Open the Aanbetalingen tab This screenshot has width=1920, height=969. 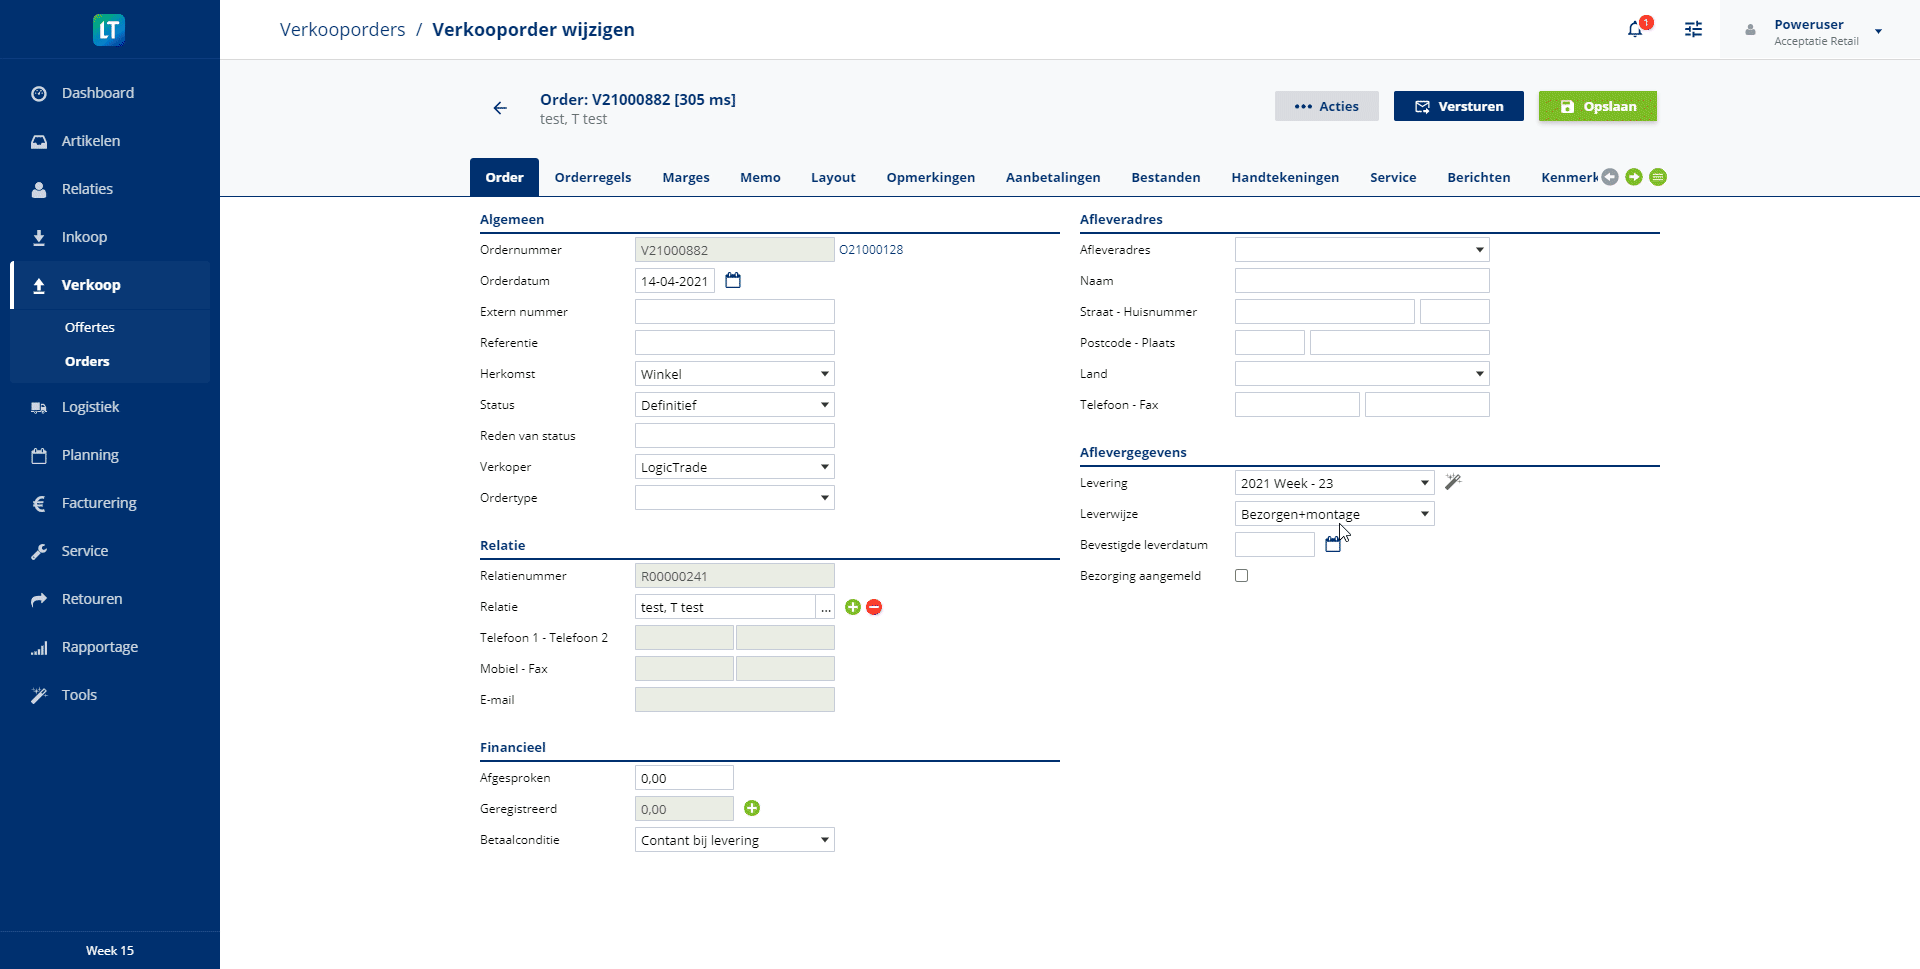tap(1053, 177)
